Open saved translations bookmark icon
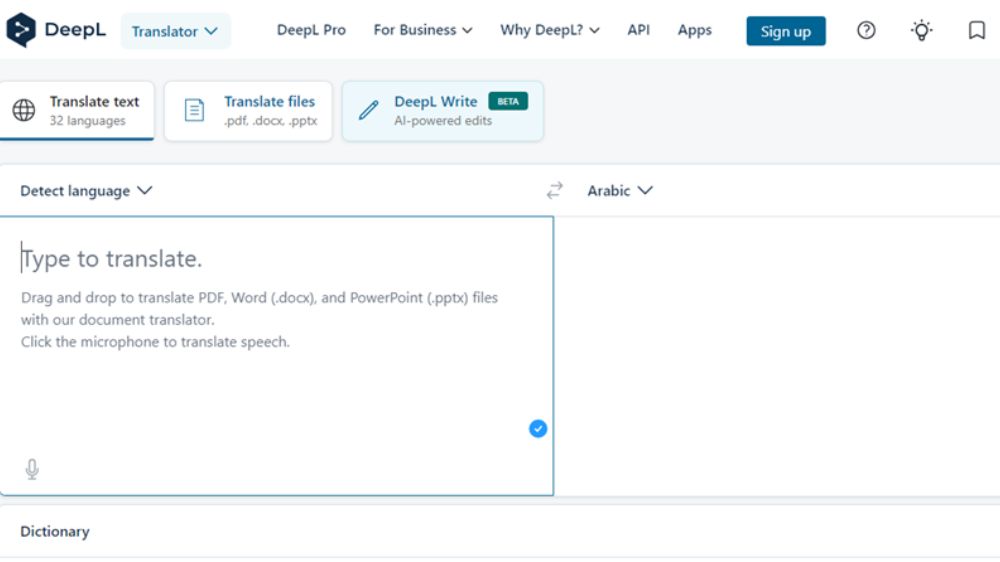 tap(977, 30)
